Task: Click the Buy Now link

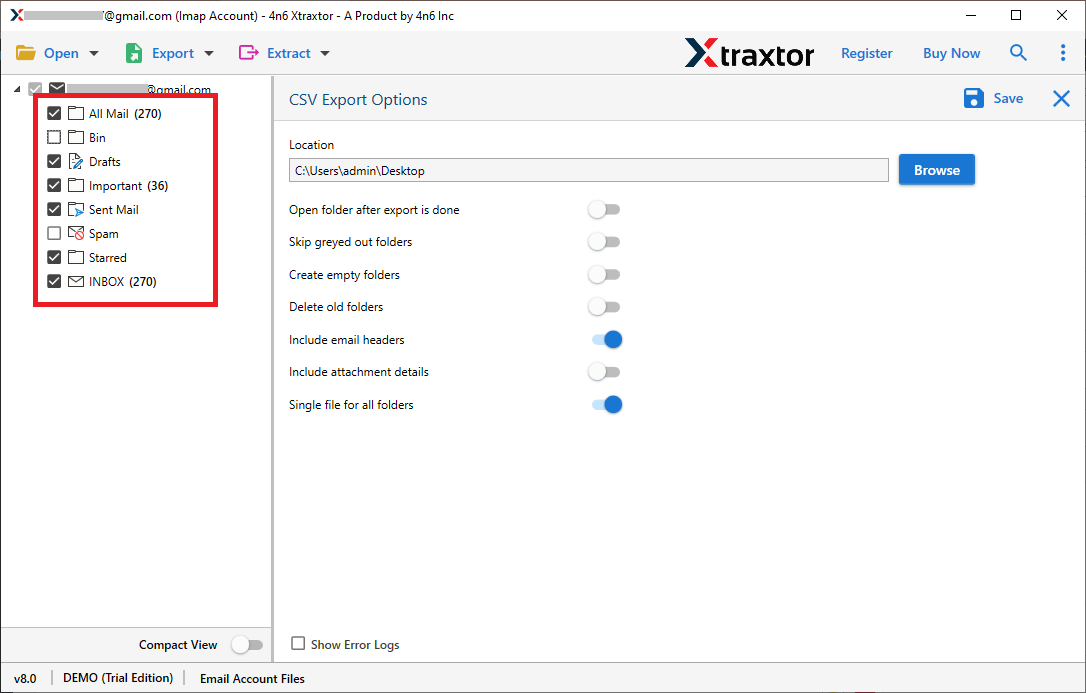Action: (951, 52)
